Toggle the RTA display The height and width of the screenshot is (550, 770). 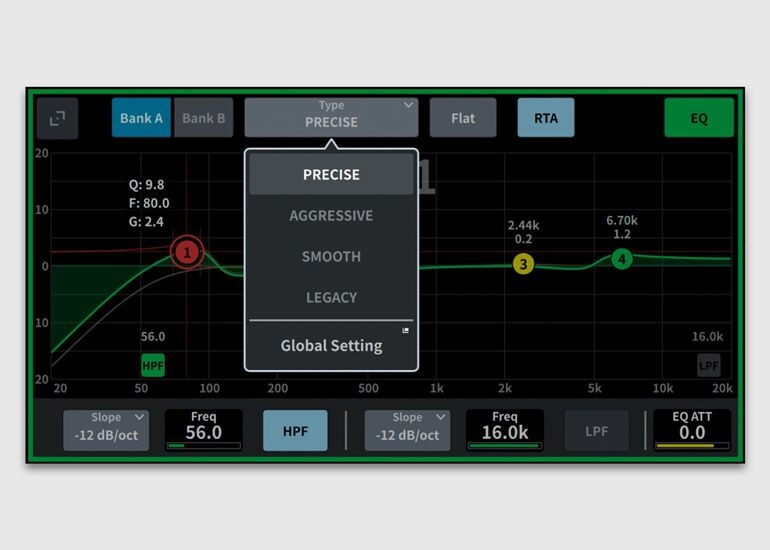coord(546,118)
